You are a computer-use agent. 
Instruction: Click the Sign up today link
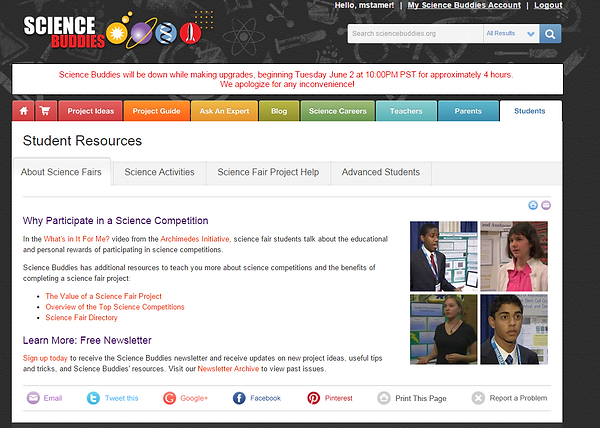click(x=45, y=358)
